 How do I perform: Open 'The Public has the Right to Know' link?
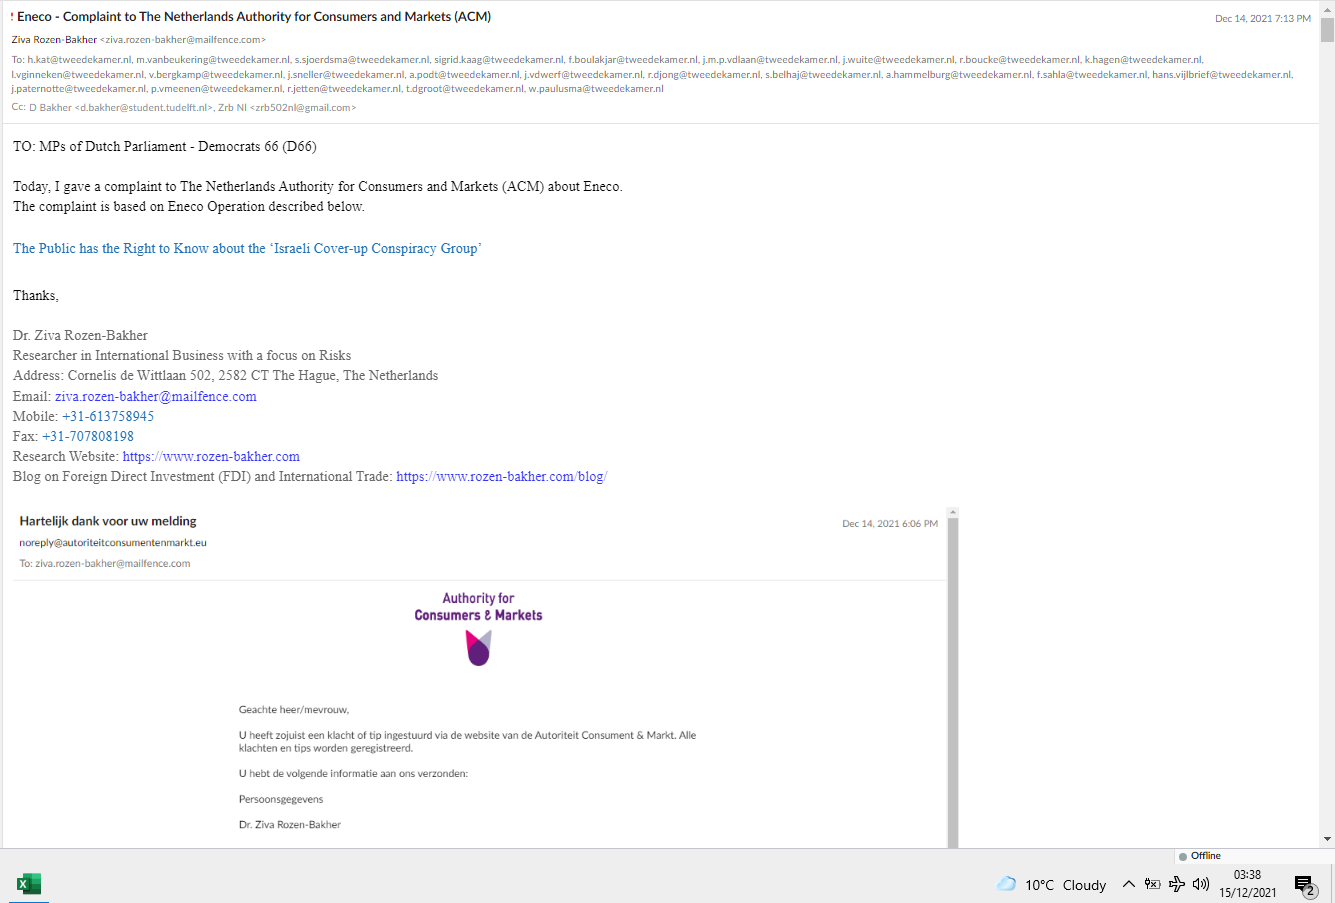tap(247, 248)
